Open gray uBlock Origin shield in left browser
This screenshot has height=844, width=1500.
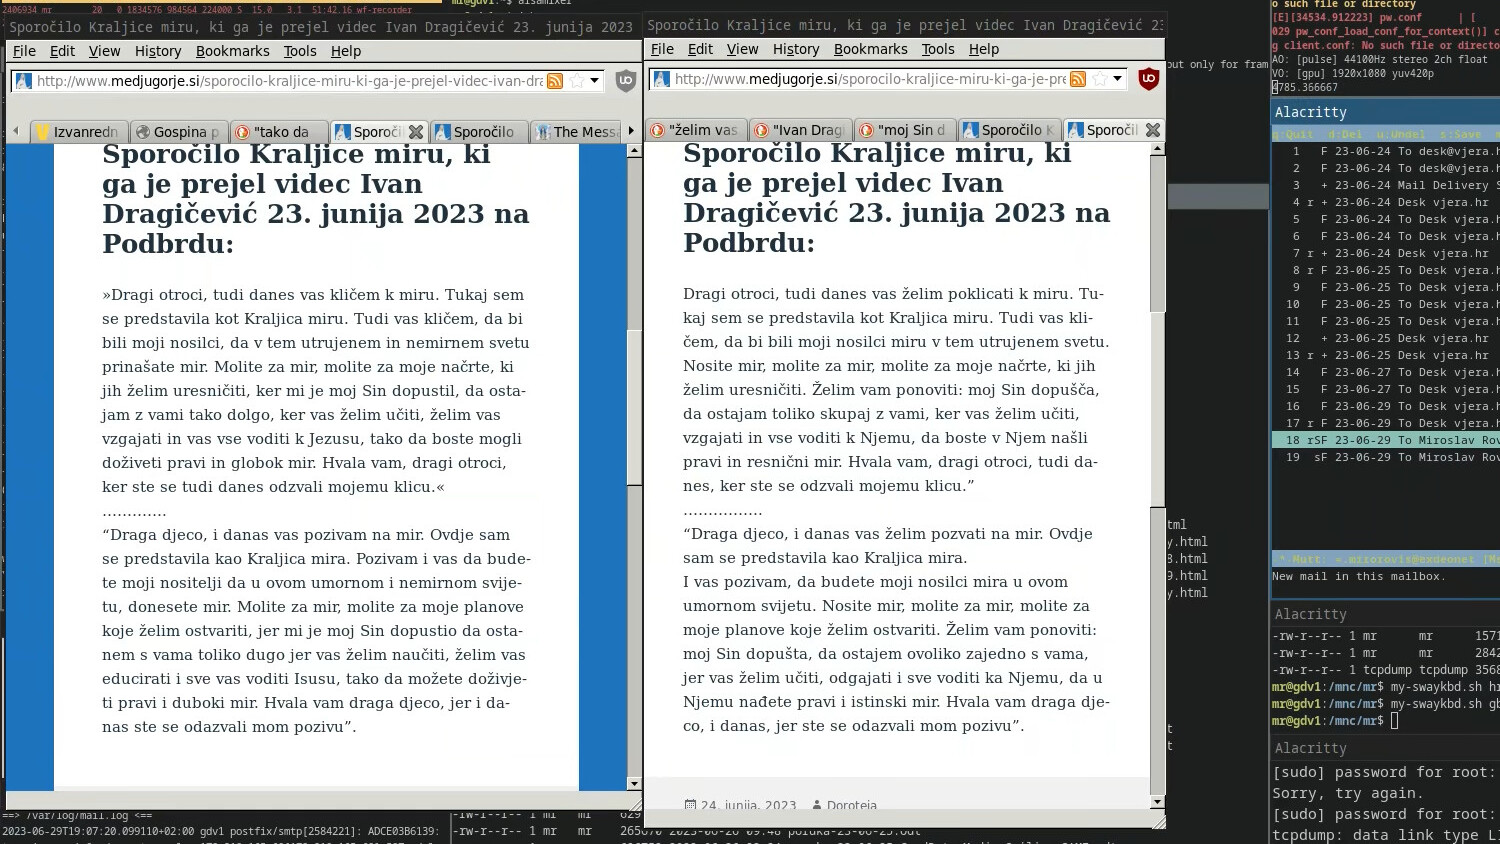click(x=626, y=81)
